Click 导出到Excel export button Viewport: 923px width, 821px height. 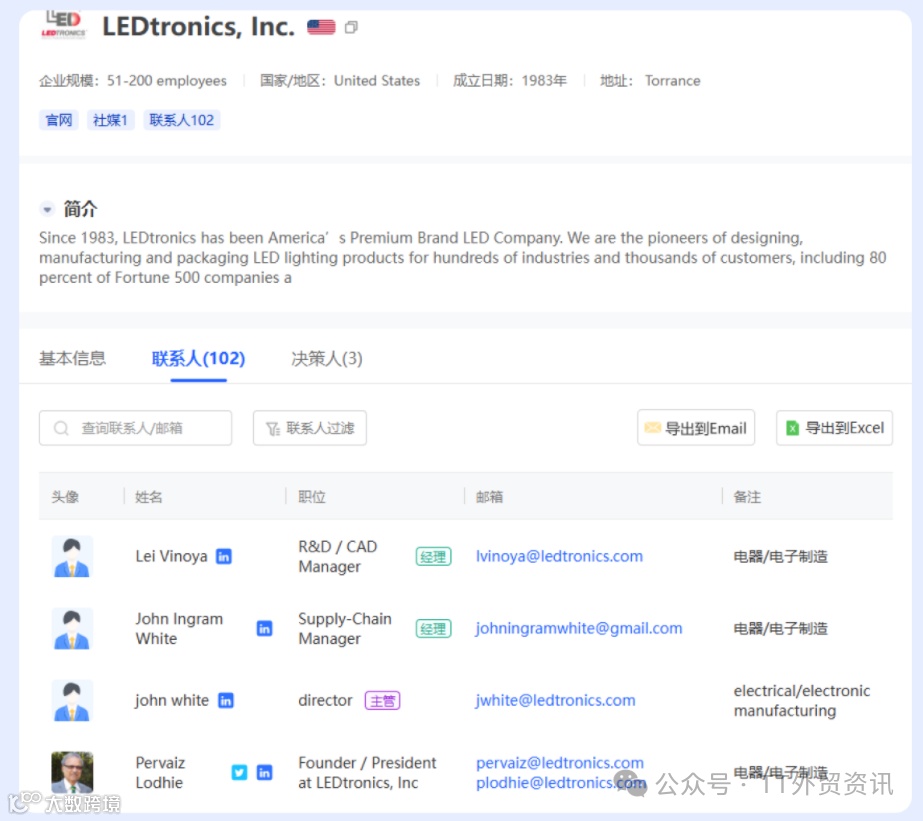coord(834,428)
